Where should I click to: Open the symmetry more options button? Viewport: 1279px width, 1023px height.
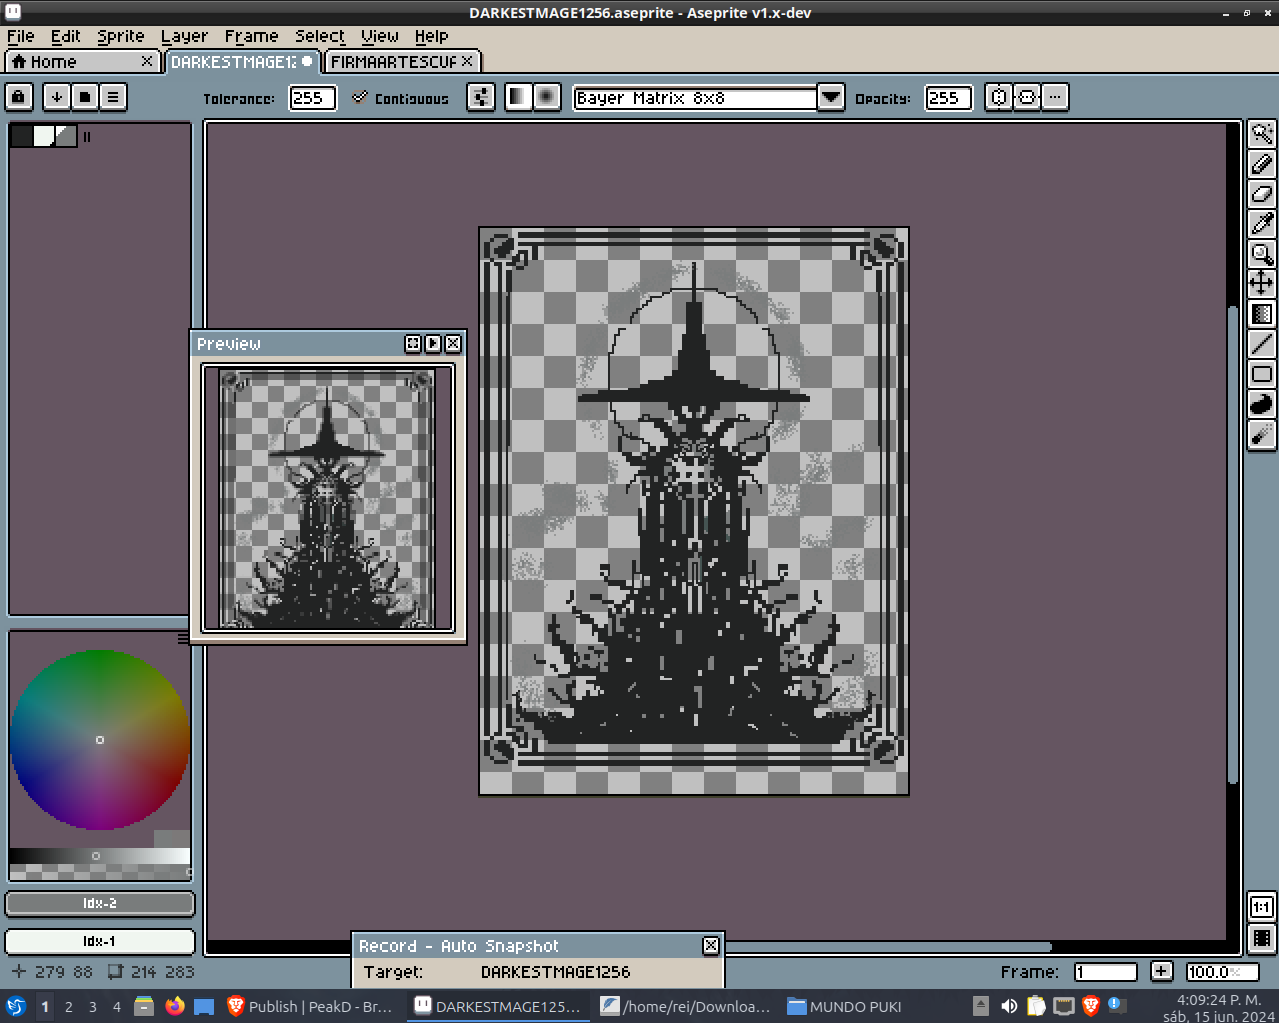coord(1055,97)
